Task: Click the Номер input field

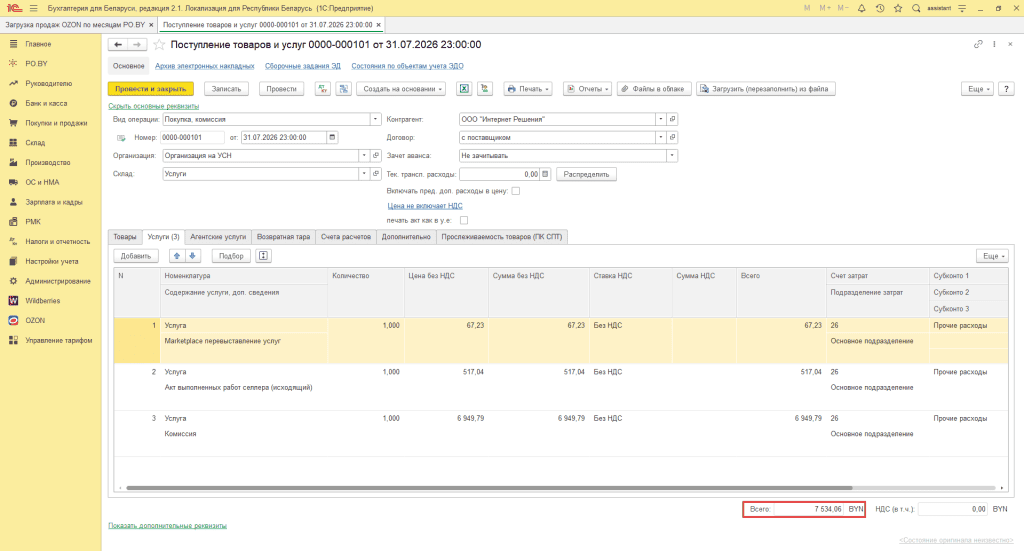Action: (x=193, y=138)
